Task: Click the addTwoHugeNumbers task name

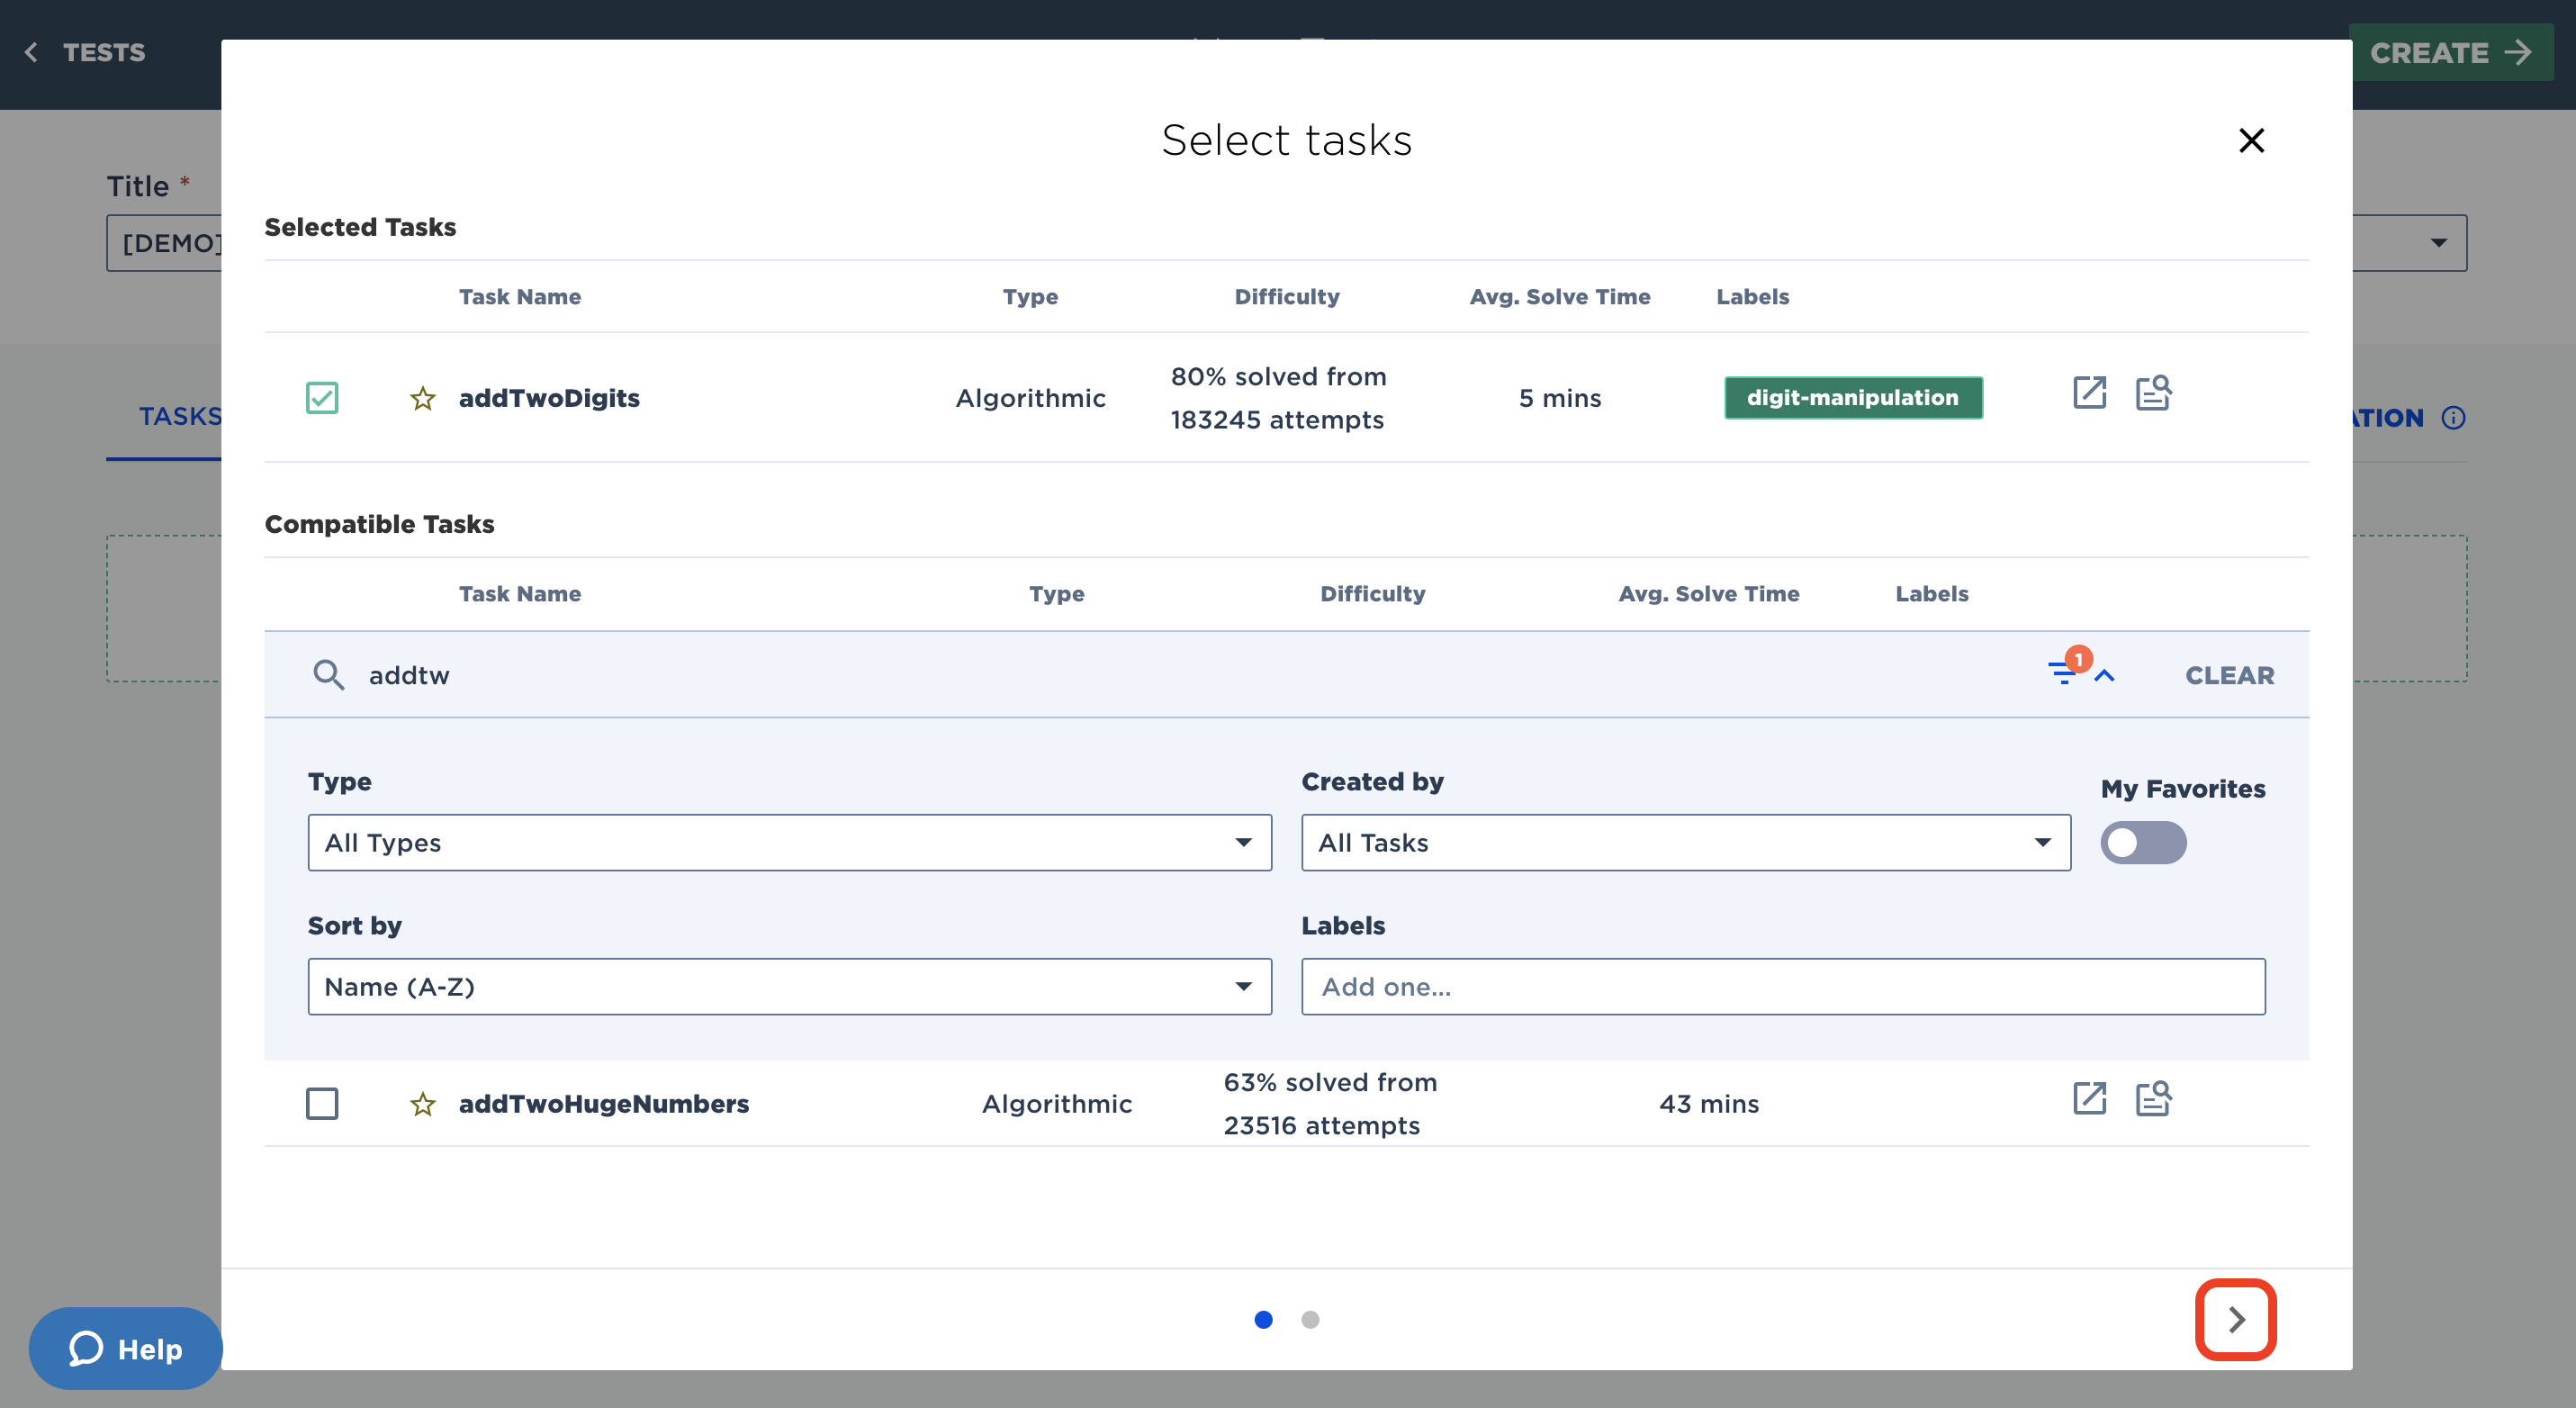Action: (604, 1104)
